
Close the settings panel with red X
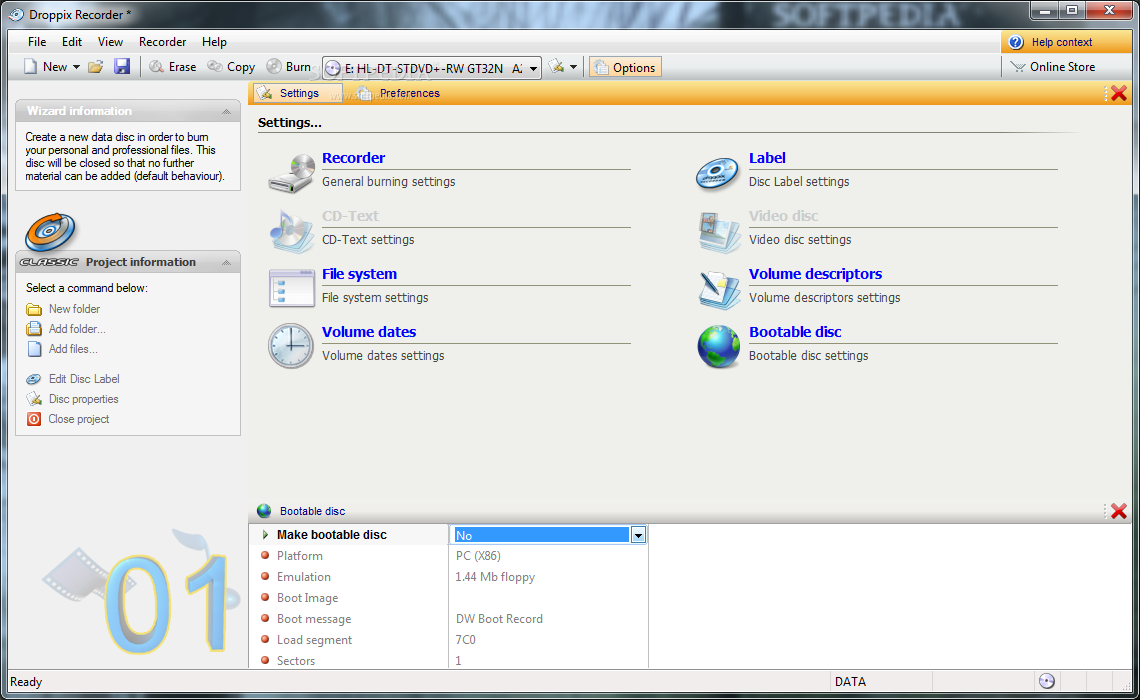tap(1119, 93)
